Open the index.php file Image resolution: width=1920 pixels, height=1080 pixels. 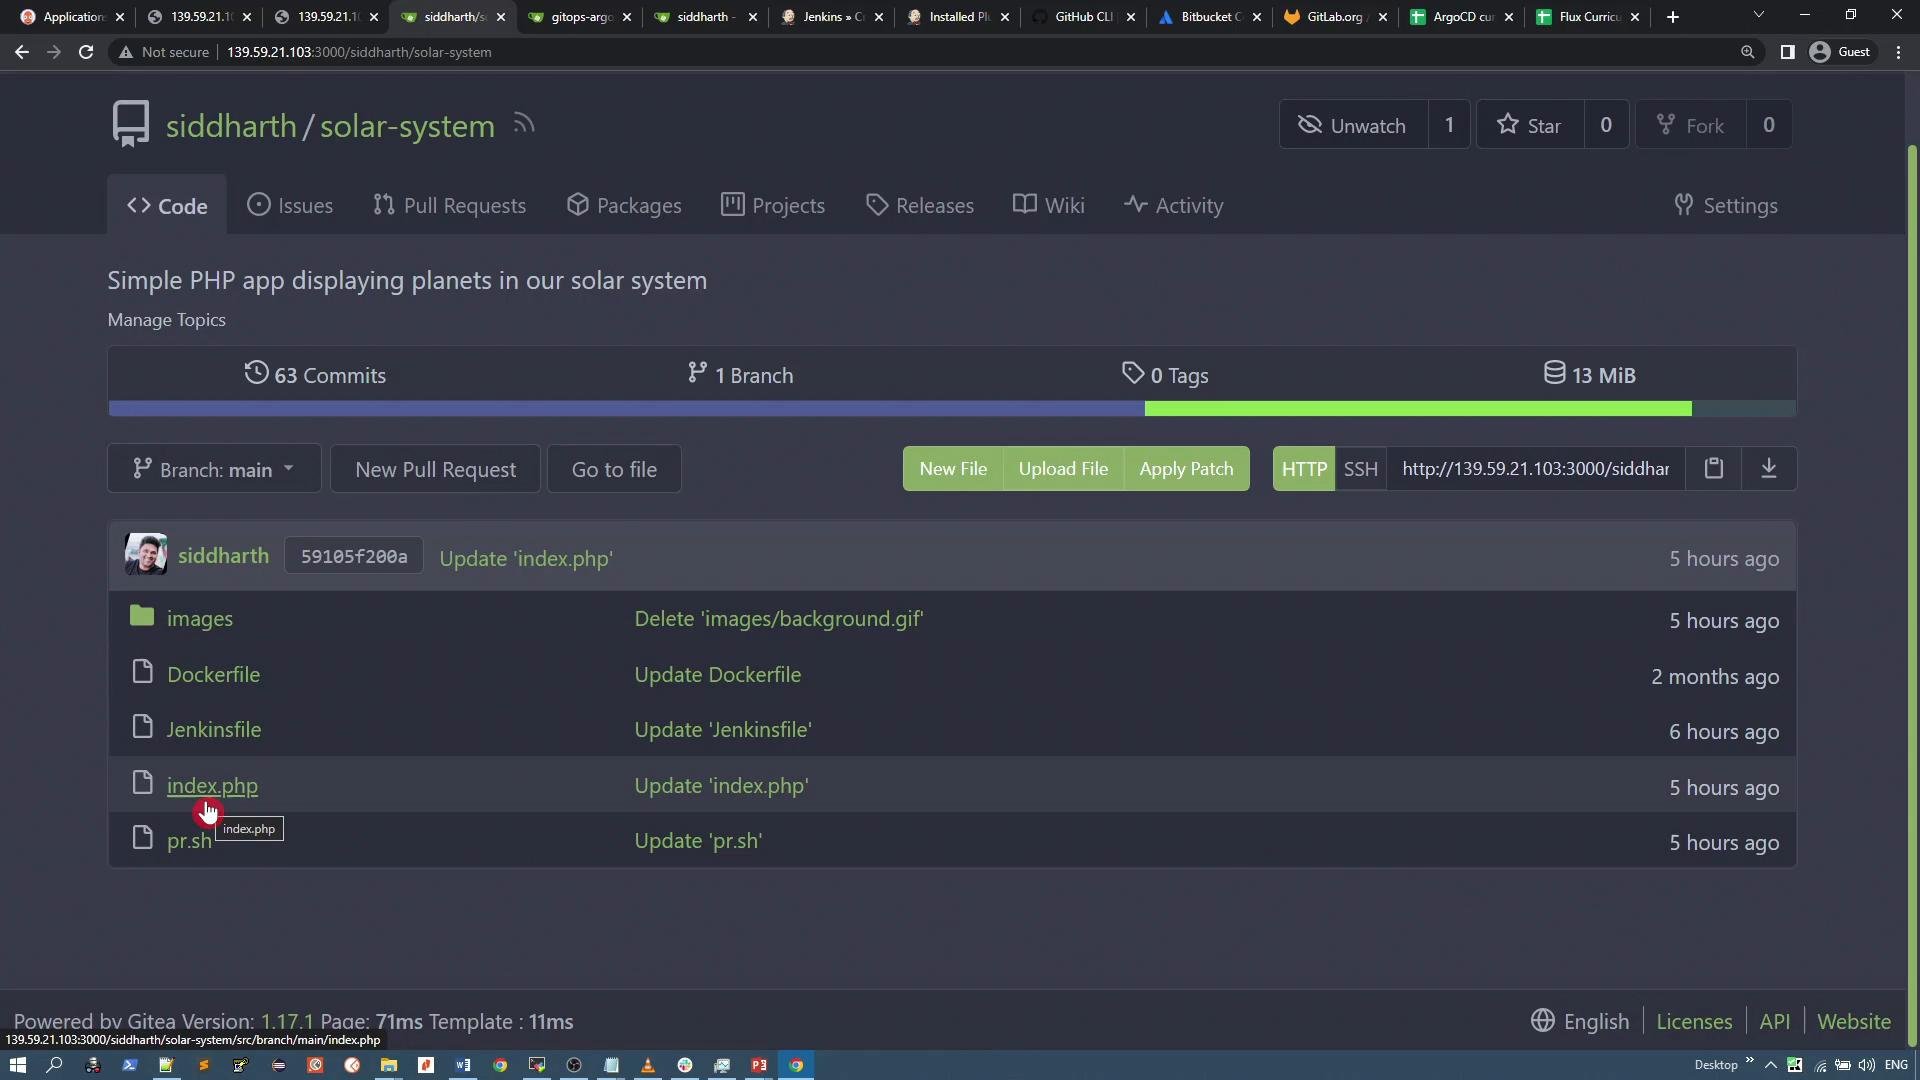click(x=212, y=786)
